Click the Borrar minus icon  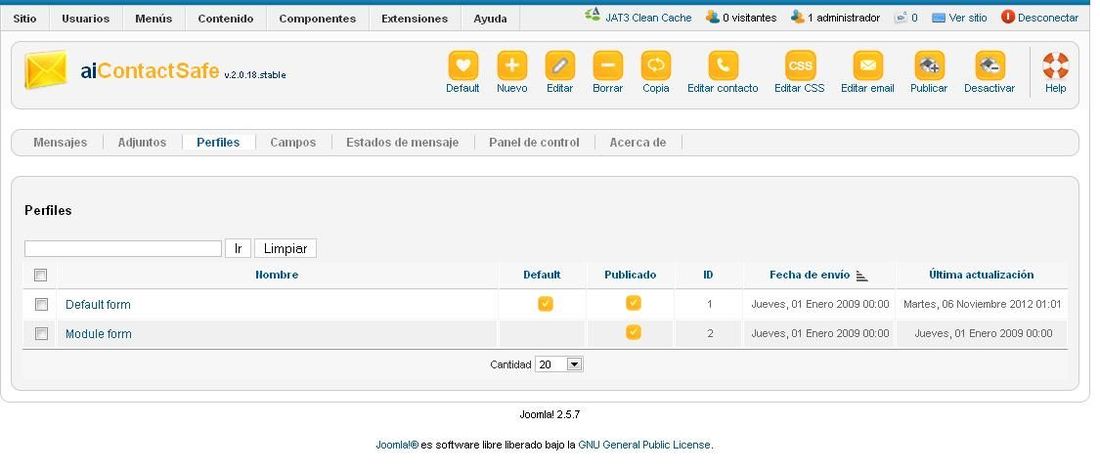pyautogui.click(x=608, y=66)
